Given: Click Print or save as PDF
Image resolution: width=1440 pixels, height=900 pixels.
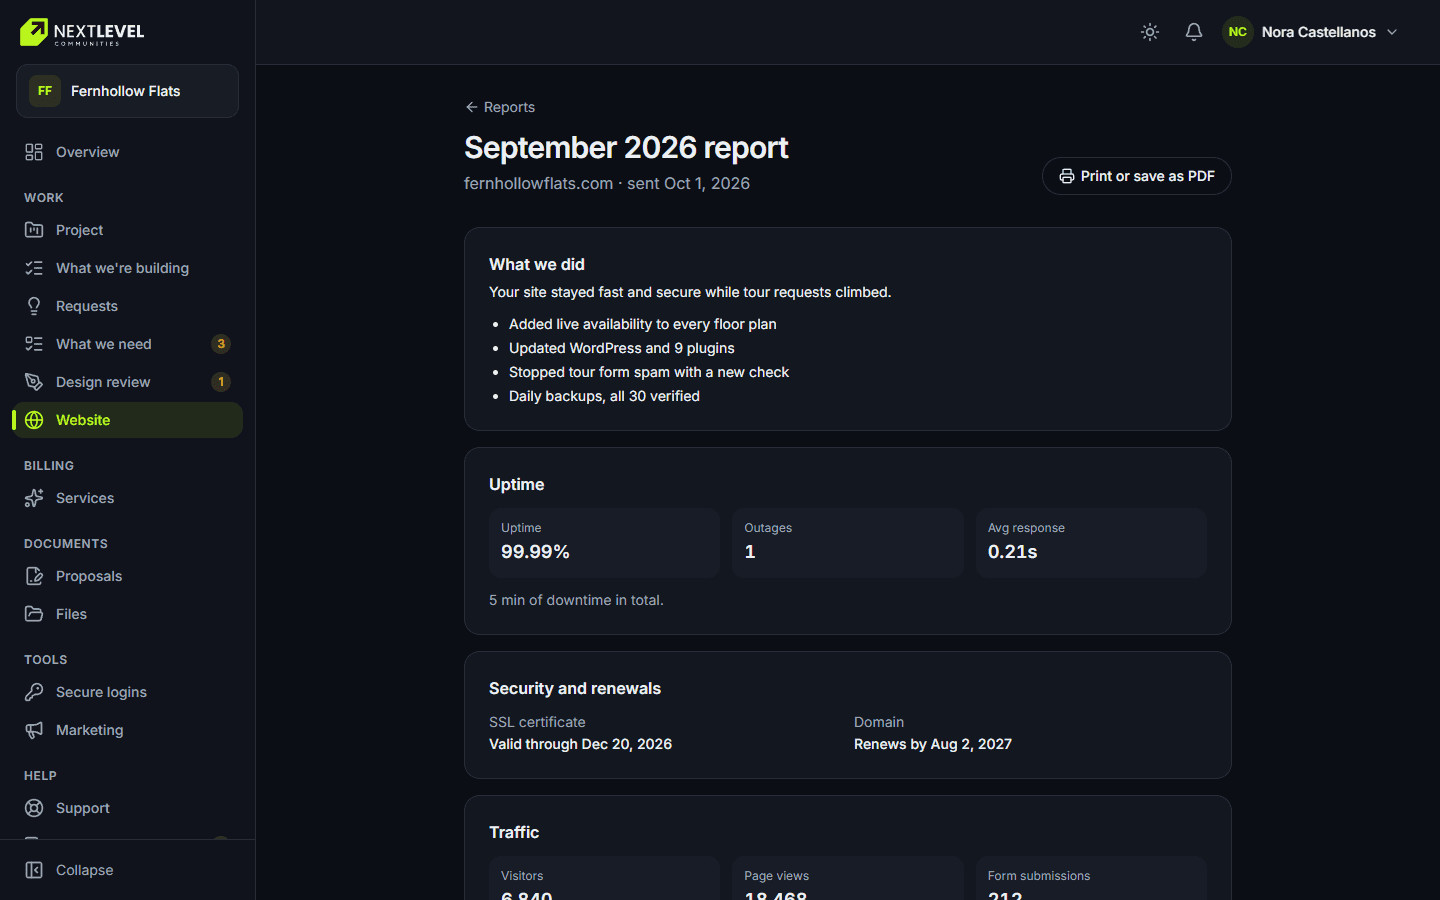Looking at the screenshot, I should click(x=1136, y=176).
